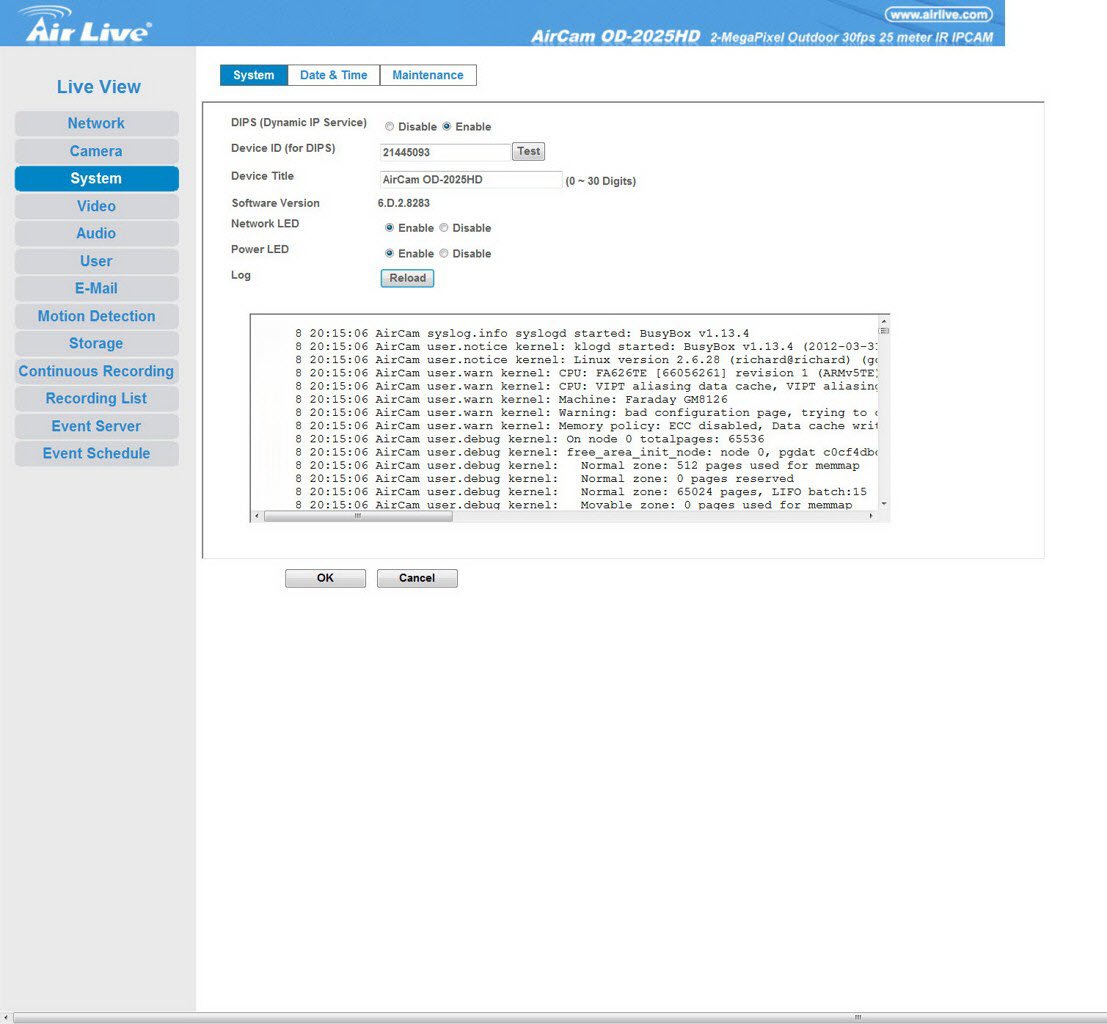Open Motion Detection settings
Viewport: 1107px width, 1024px height.
coord(97,316)
